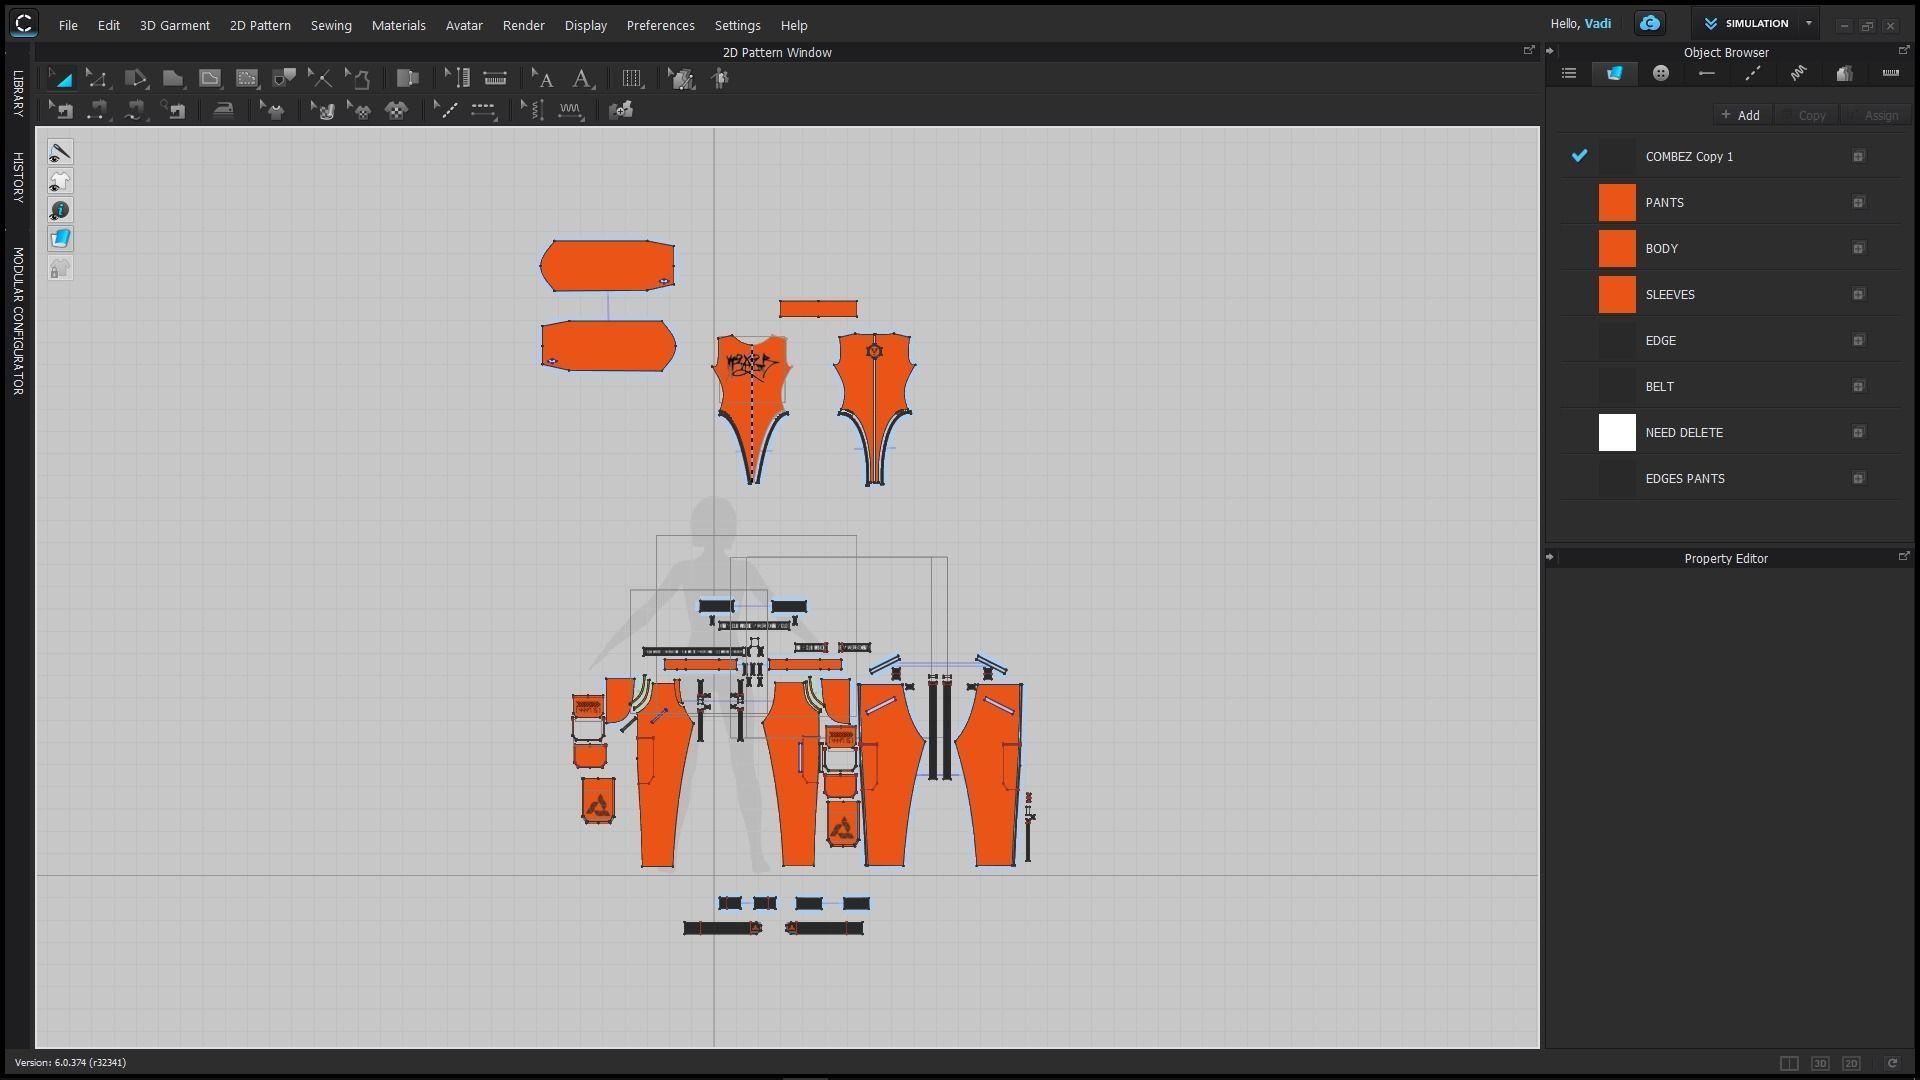This screenshot has width=1920, height=1080.
Task: Click the Add fabric button
Action: 1740,115
